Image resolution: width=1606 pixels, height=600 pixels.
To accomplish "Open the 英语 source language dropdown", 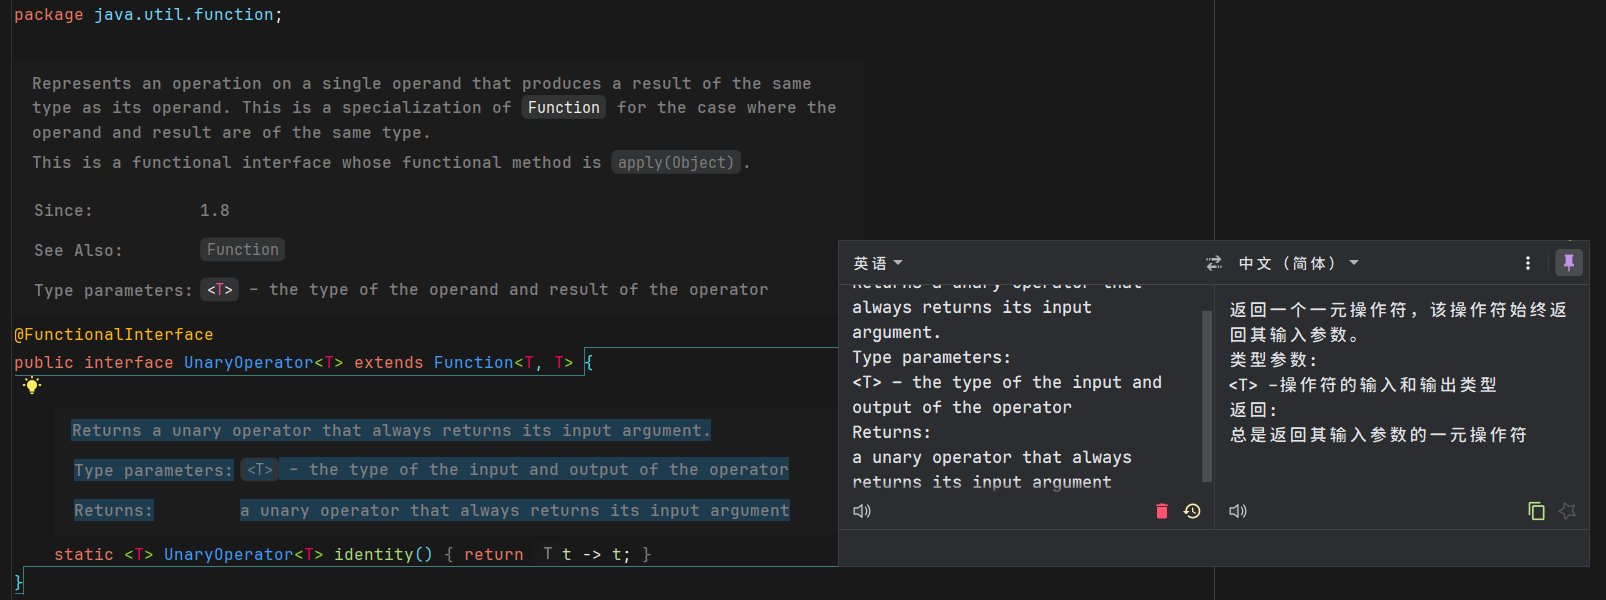I will [x=877, y=263].
